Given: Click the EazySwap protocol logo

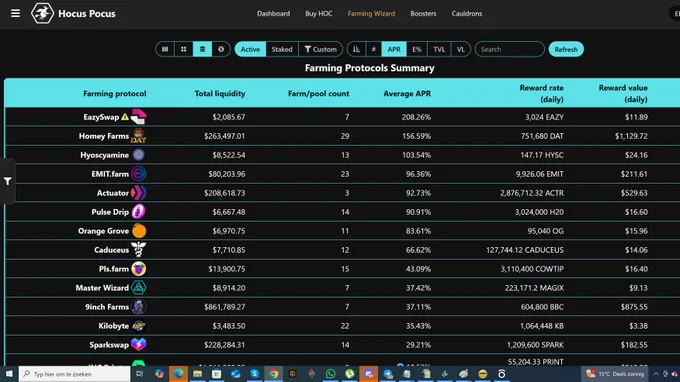Looking at the screenshot, I should click(x=139, y=117).
